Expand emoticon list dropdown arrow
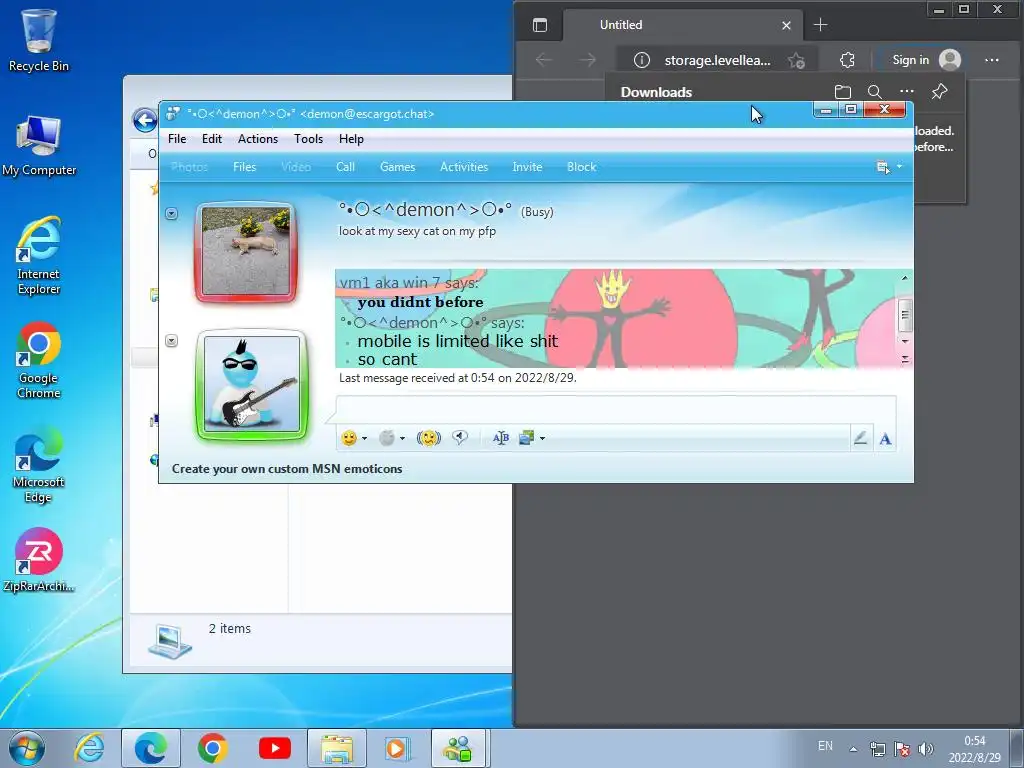Screen dimensions: 1024x768 pos(364,439)
